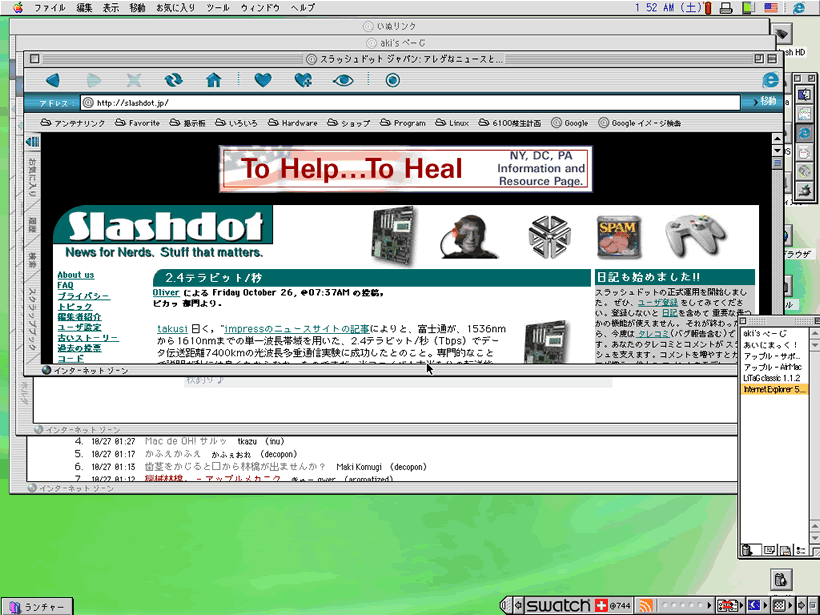Open the Linux favorites folder
The image size is (820, 615).
click(452, 123)
